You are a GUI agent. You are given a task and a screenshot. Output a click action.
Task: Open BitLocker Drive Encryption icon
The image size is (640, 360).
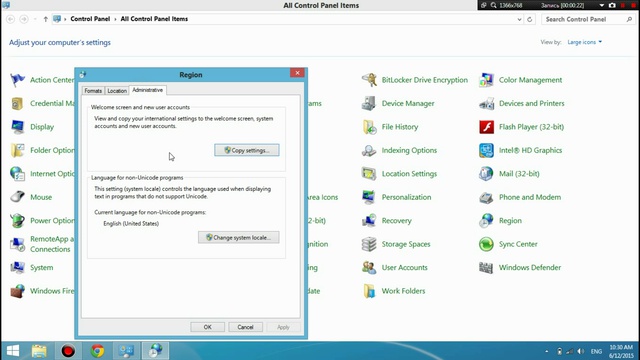(x=369, y=80)
